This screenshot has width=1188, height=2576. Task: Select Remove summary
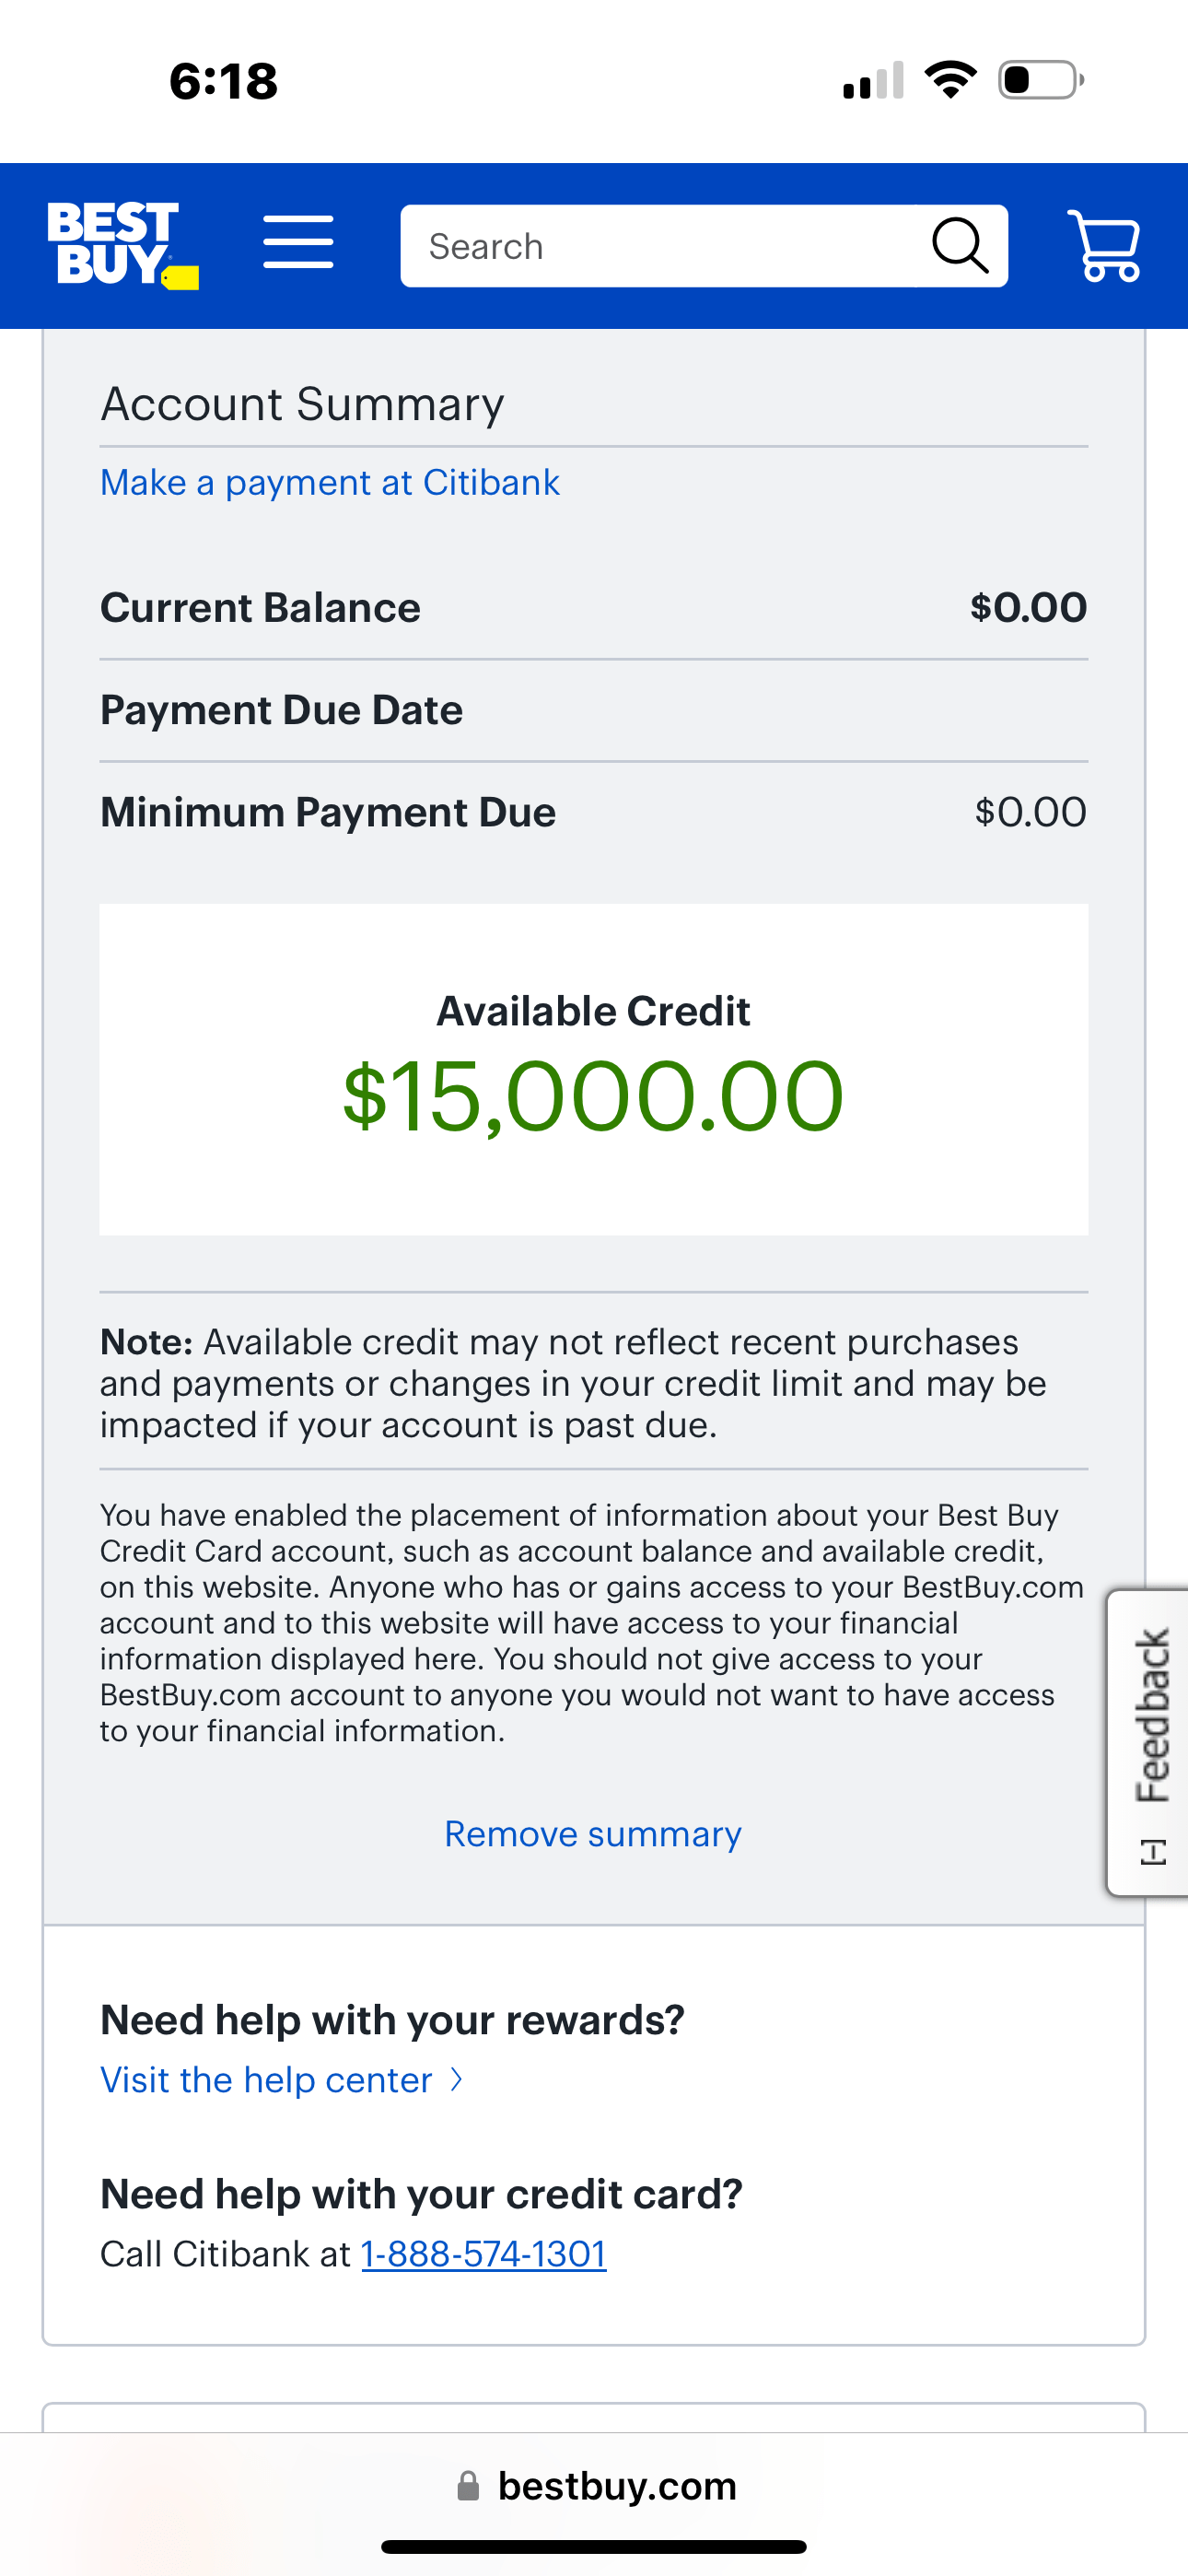coord(592,1833)
